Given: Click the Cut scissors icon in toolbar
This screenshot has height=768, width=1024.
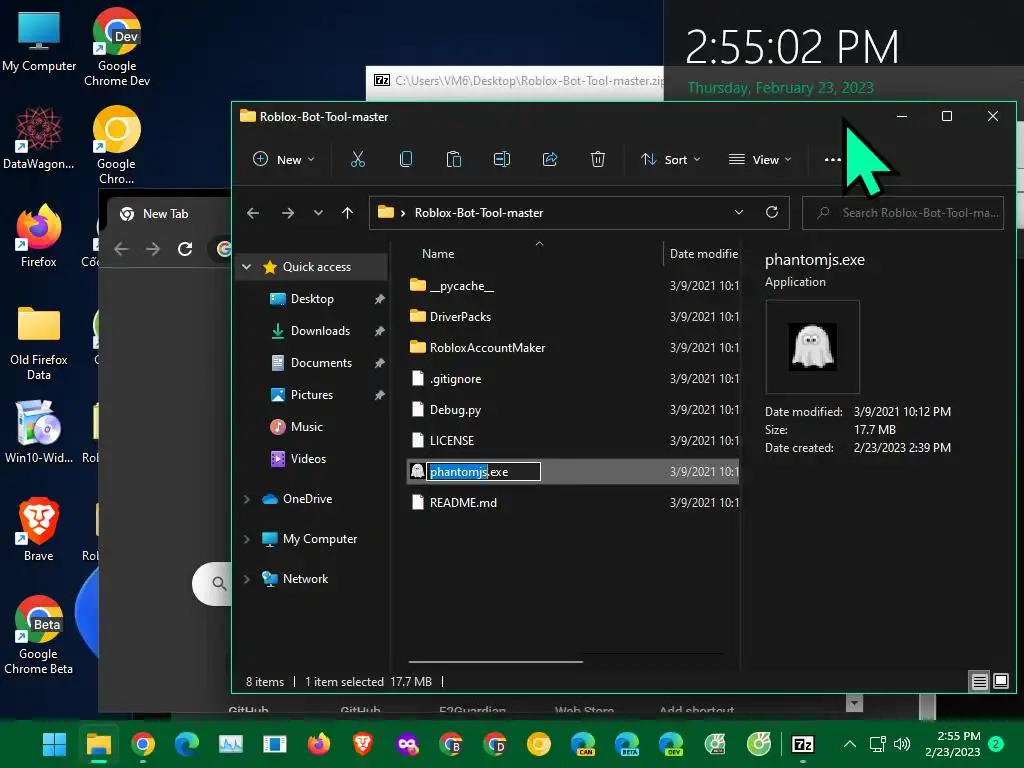Looking at the screenshot, I should click(358, 159).
